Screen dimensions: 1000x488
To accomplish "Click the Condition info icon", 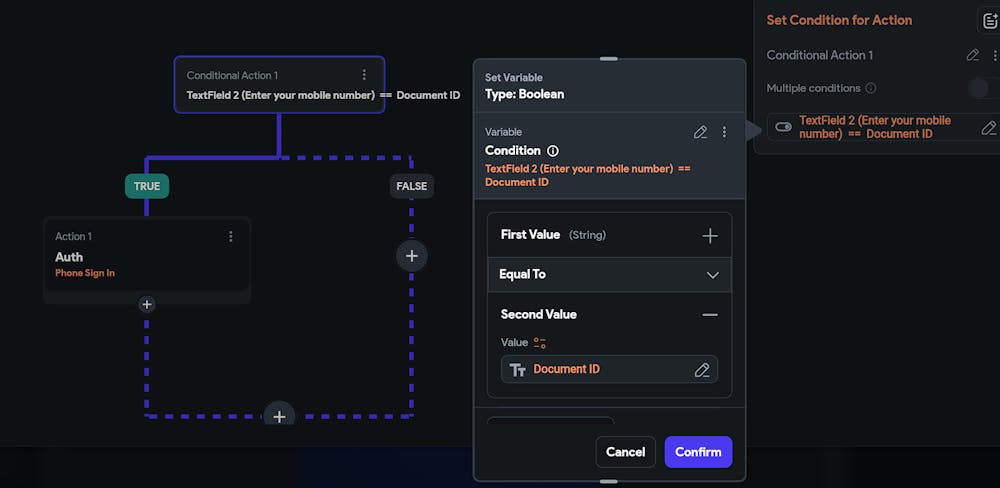I will tap(553, 151).
